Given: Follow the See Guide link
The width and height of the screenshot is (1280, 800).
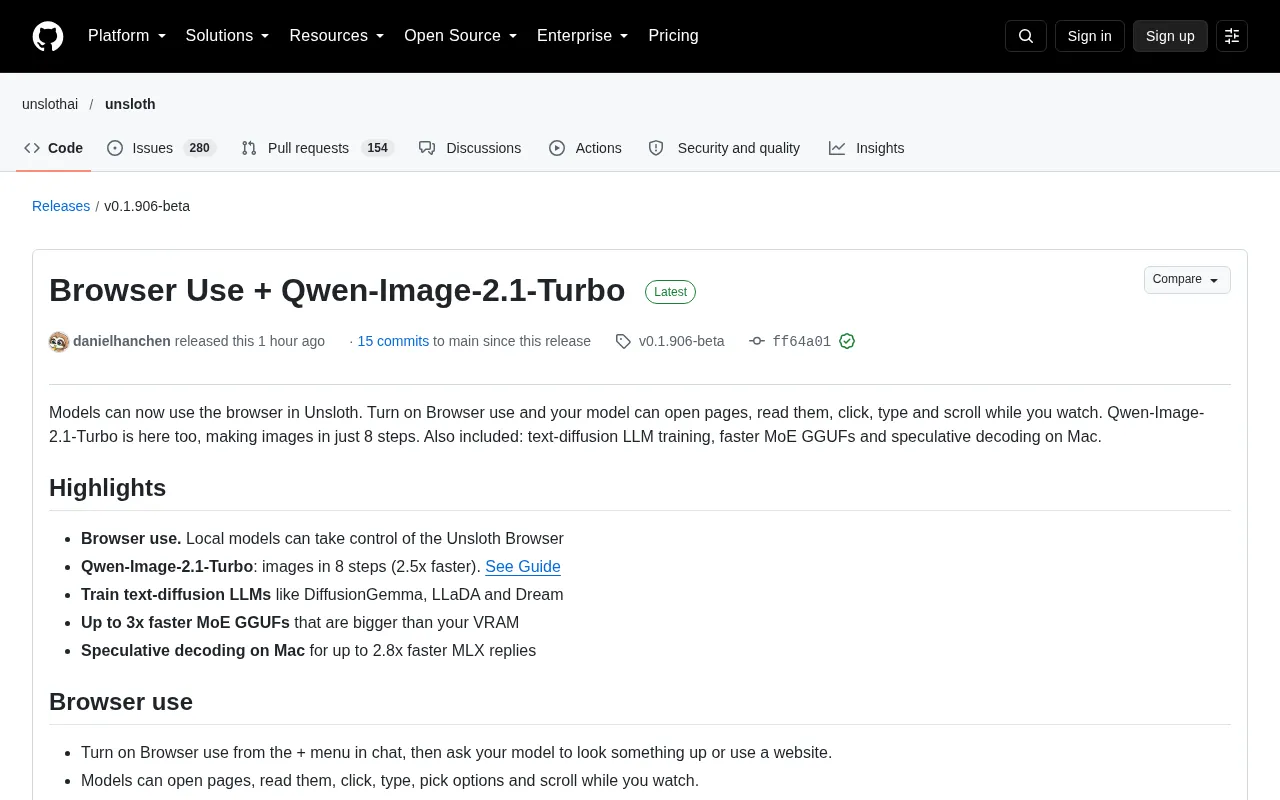Looking at the screenshot, I should [x=523, y=567].
